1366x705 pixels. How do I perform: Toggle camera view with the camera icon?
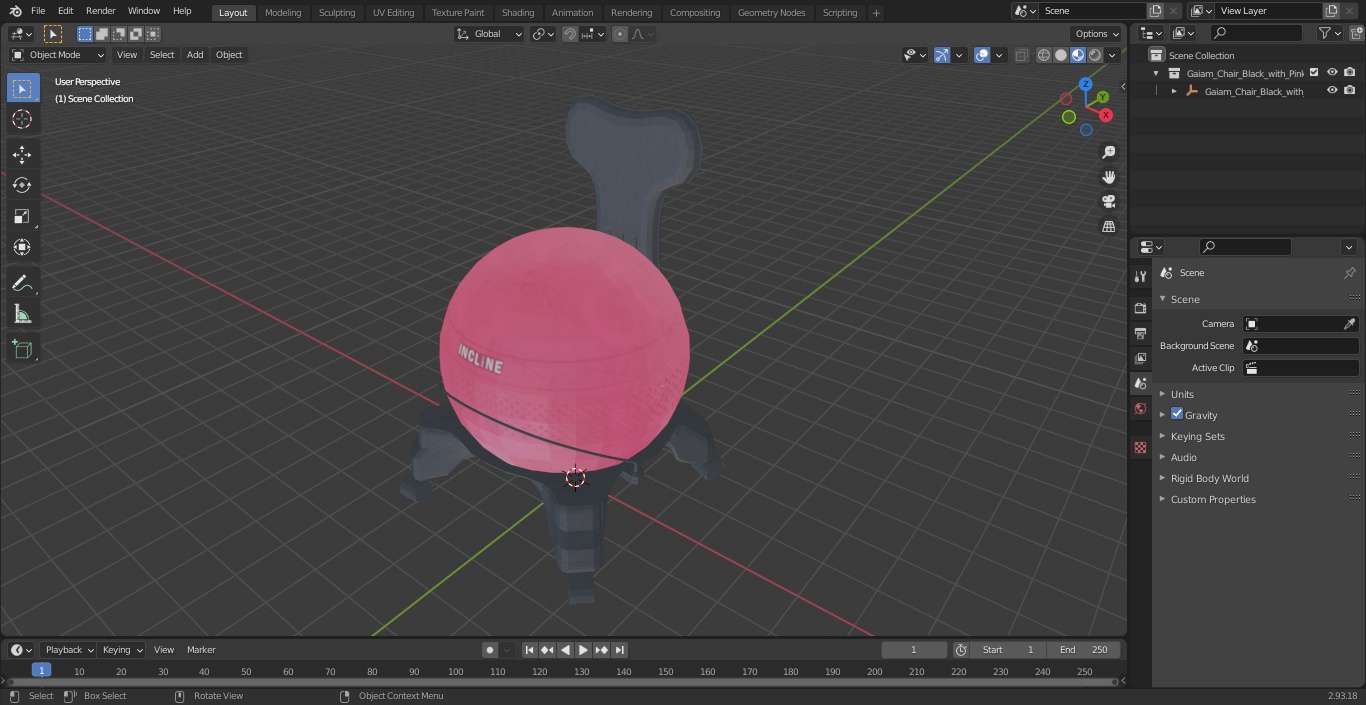click(x=1108, y=202)
